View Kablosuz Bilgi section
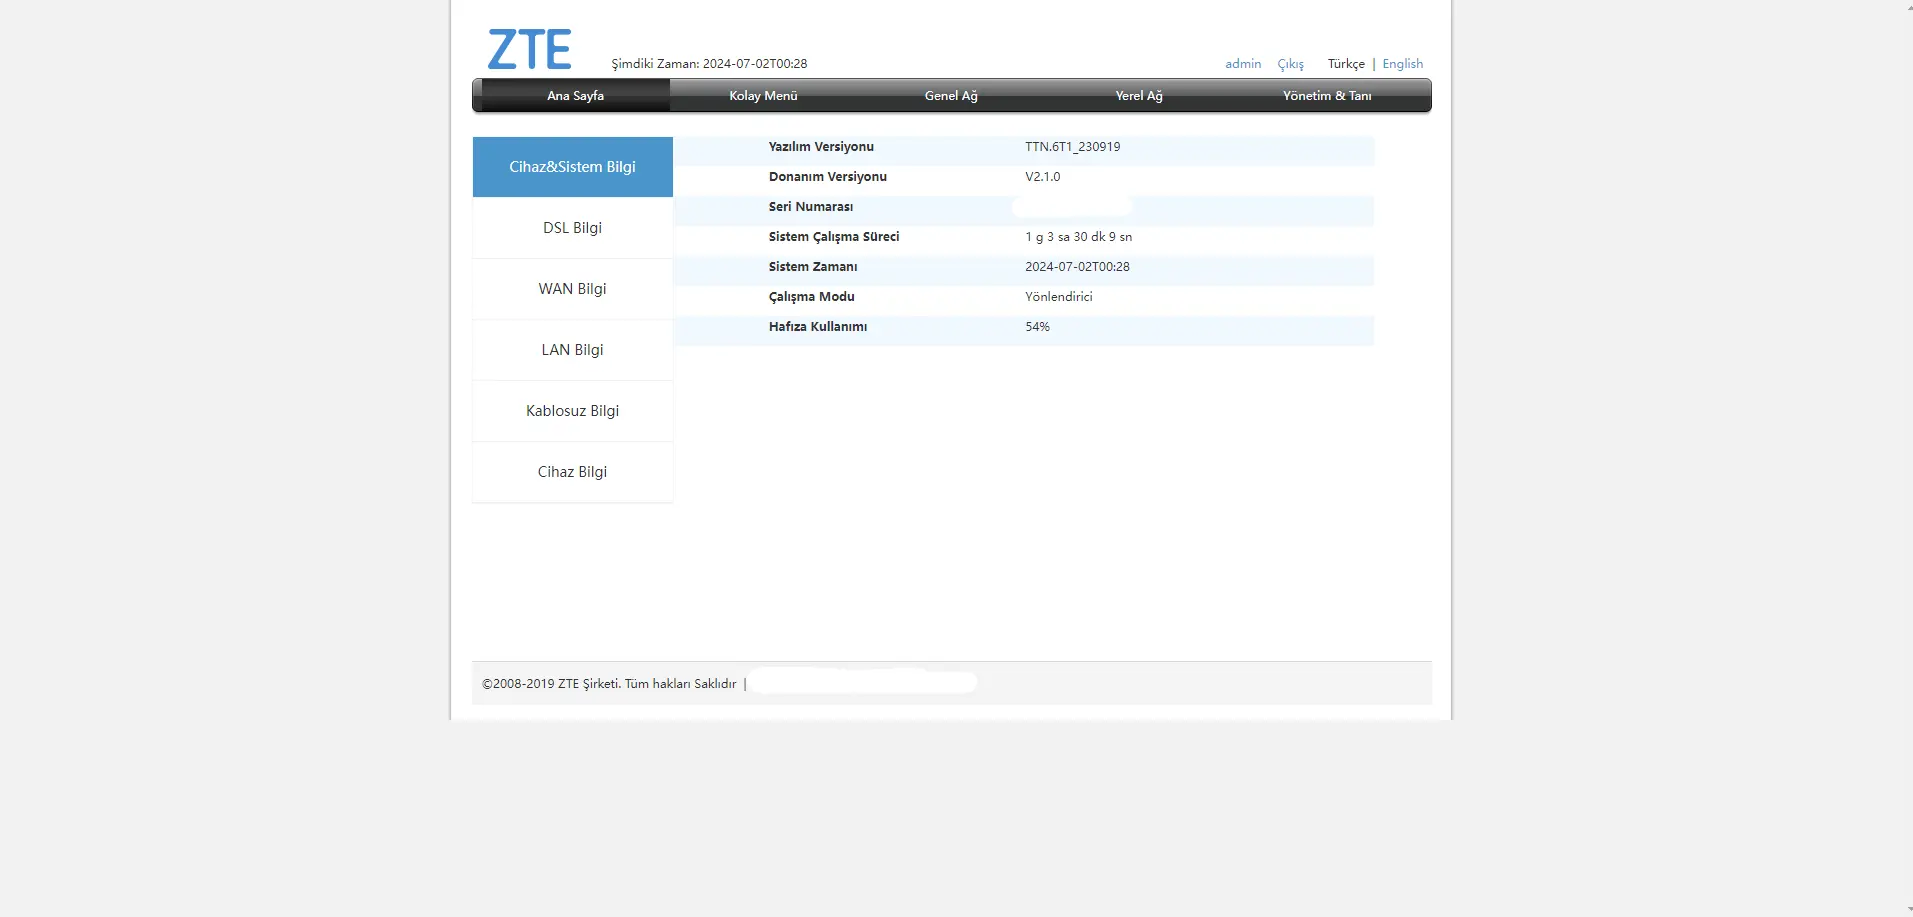The height and width of the screenshot is (917, 1913). click(572, 411)
